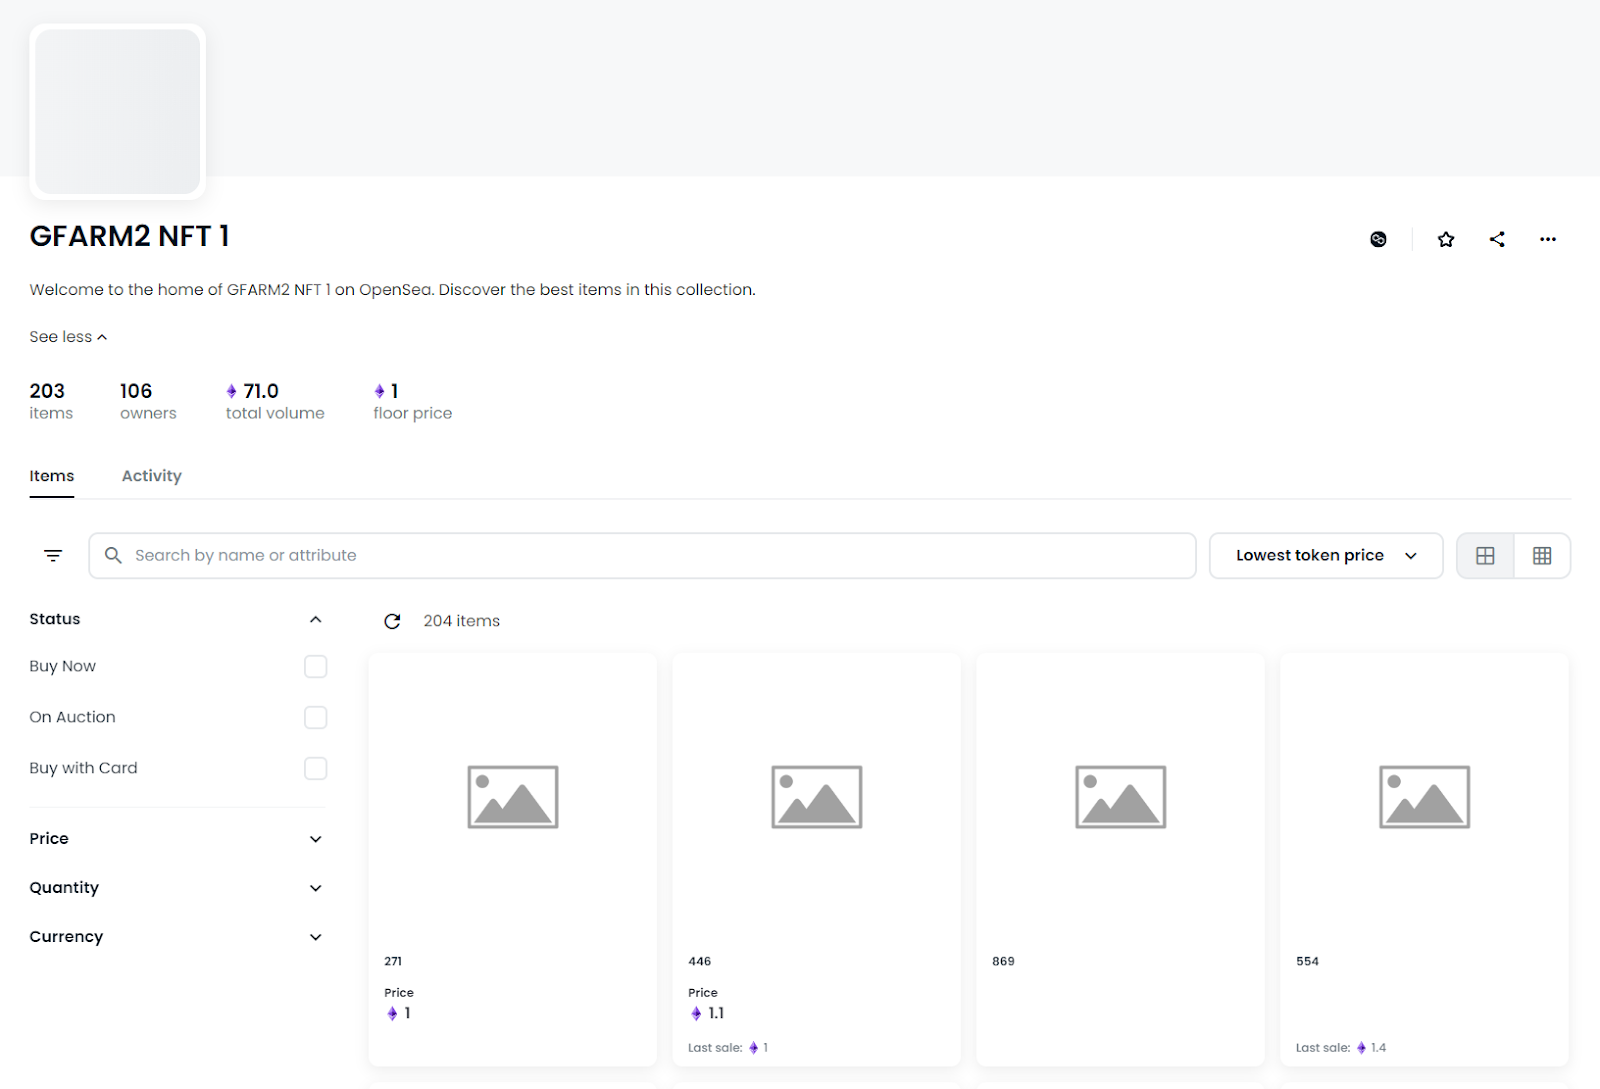Viewport: 1600px width, 1089px height.
Task: Open item 446 image
Action: click(x=817, y=797)
